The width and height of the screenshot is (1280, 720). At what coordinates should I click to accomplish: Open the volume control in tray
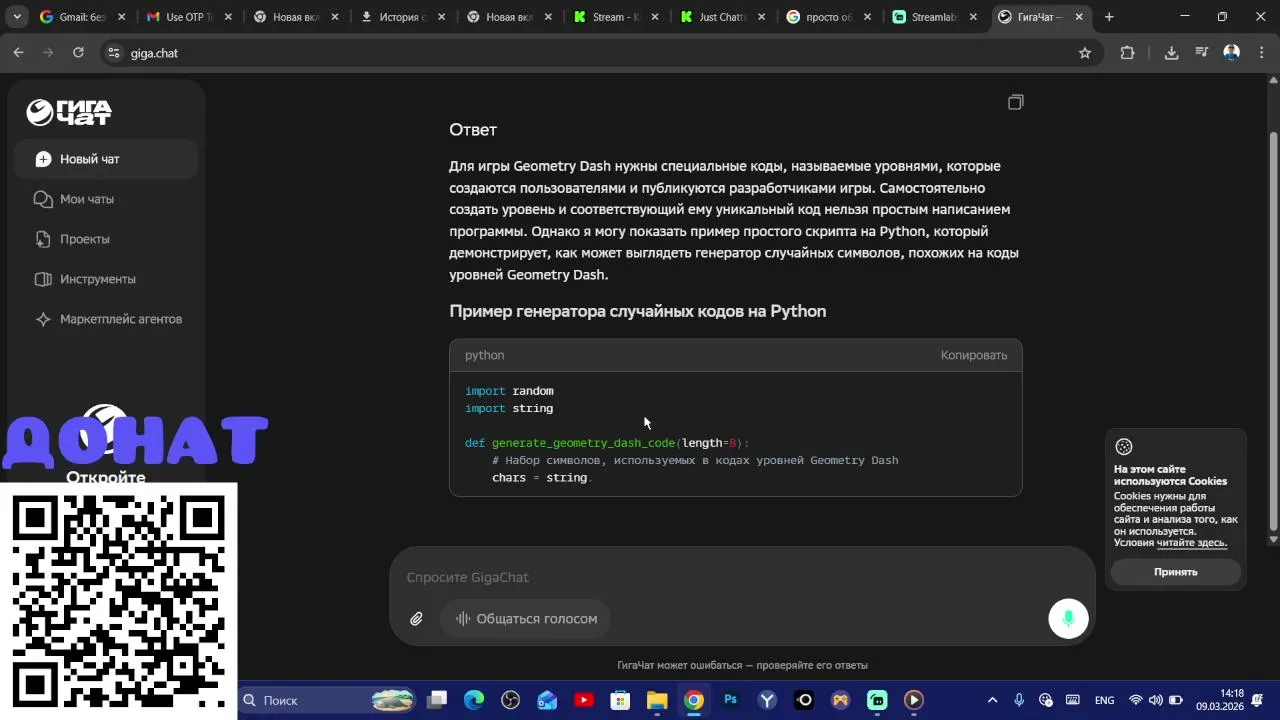(1156, 700)
